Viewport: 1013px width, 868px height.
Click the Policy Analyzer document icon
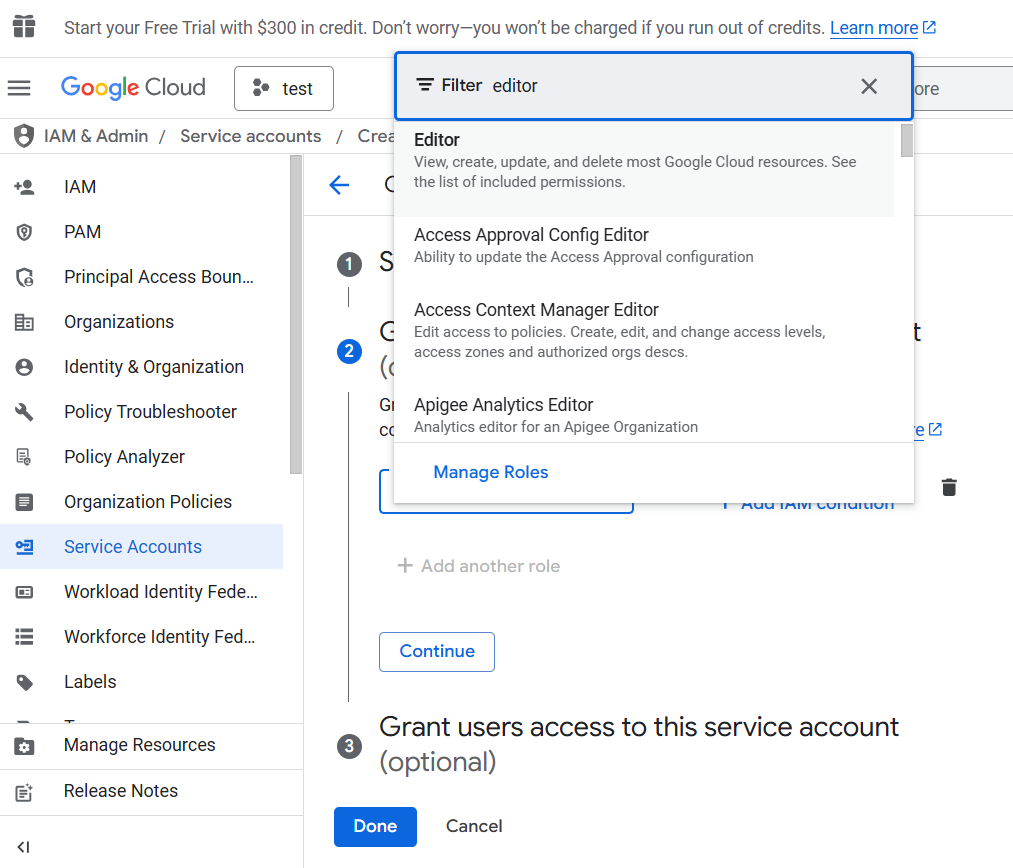[x=23, y=457]
